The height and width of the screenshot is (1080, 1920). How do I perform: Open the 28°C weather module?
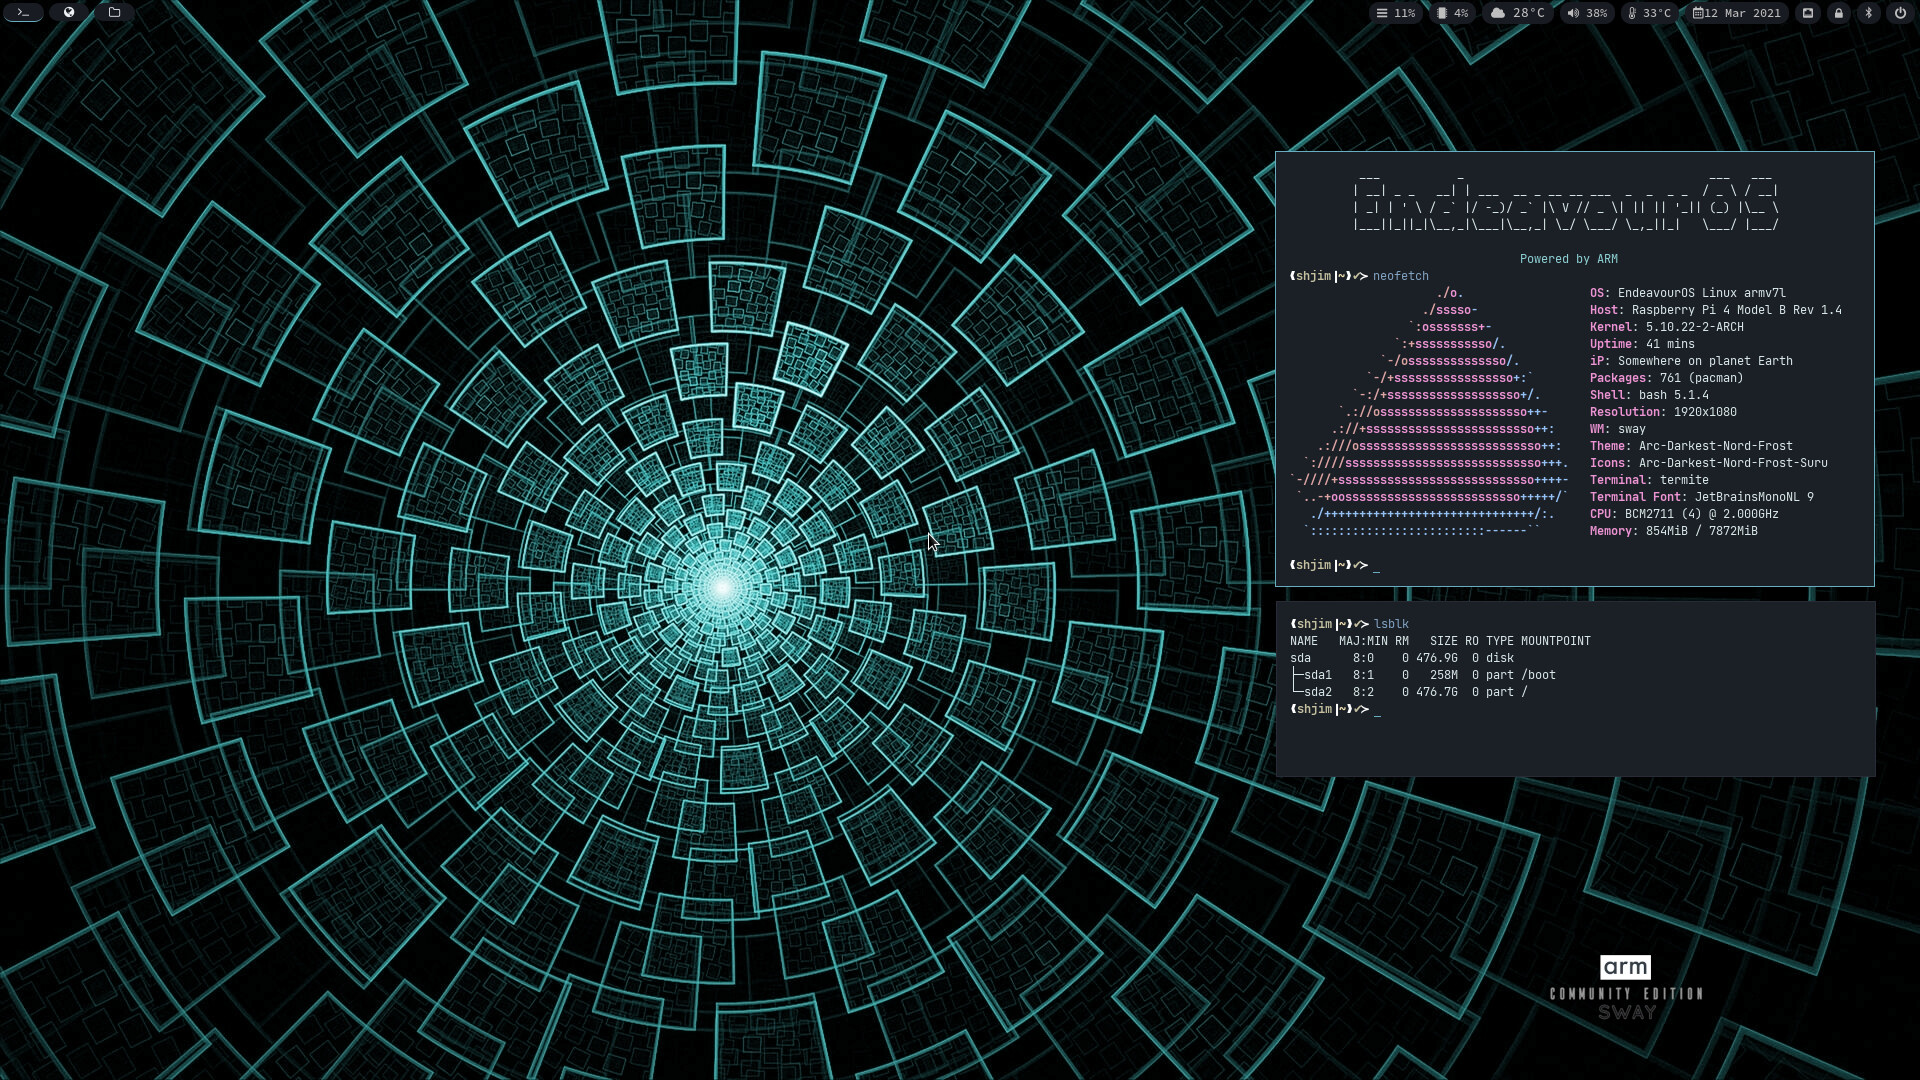(x=1518, y=13)
